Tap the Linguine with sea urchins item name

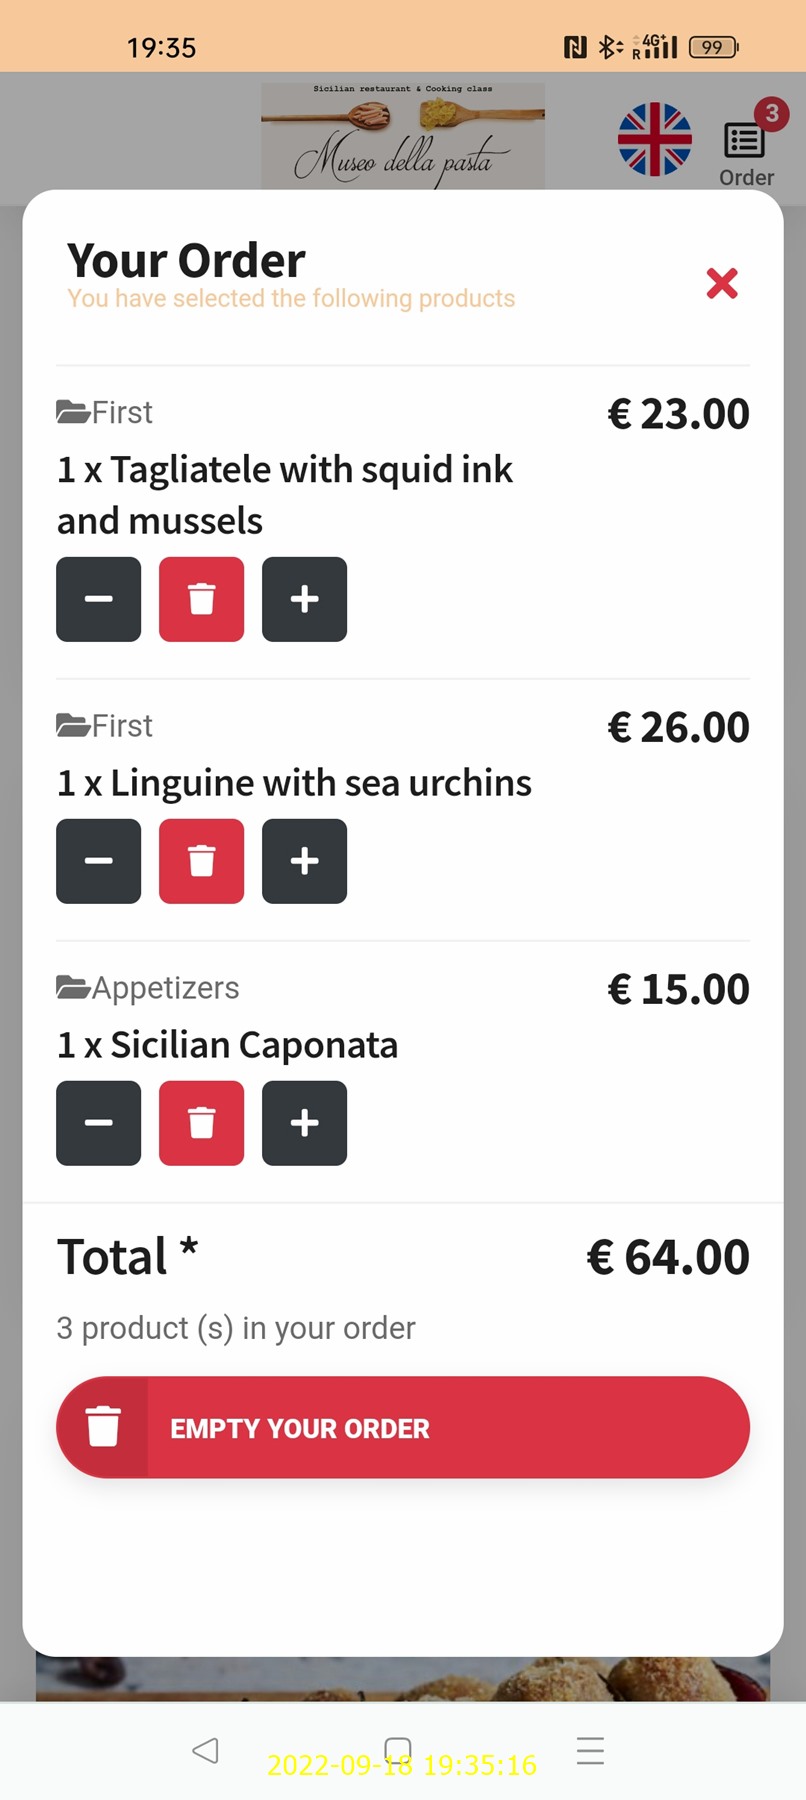(294, 783)
